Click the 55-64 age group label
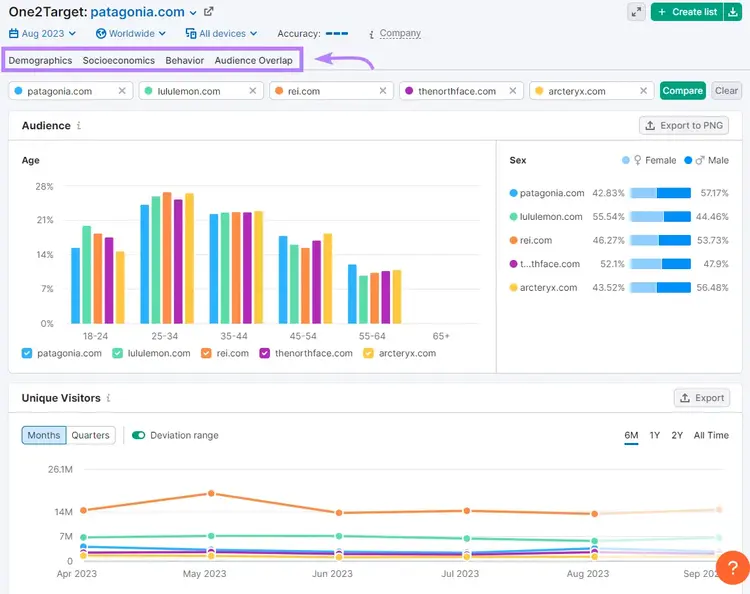Viewport: 750px width, 594px height. 372,336
